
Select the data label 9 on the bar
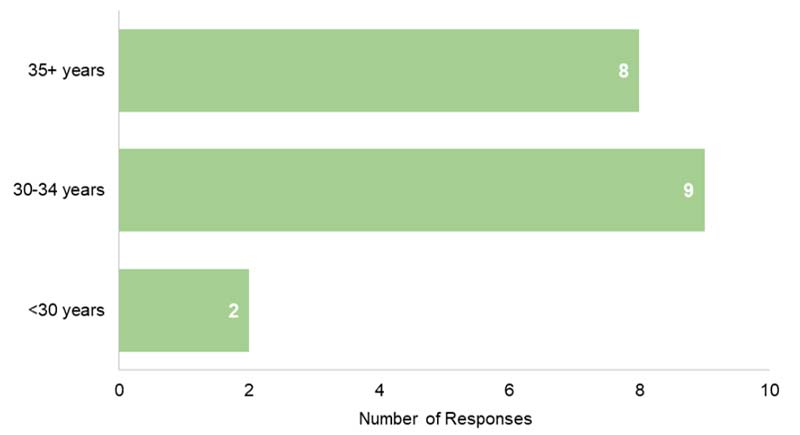688,190
